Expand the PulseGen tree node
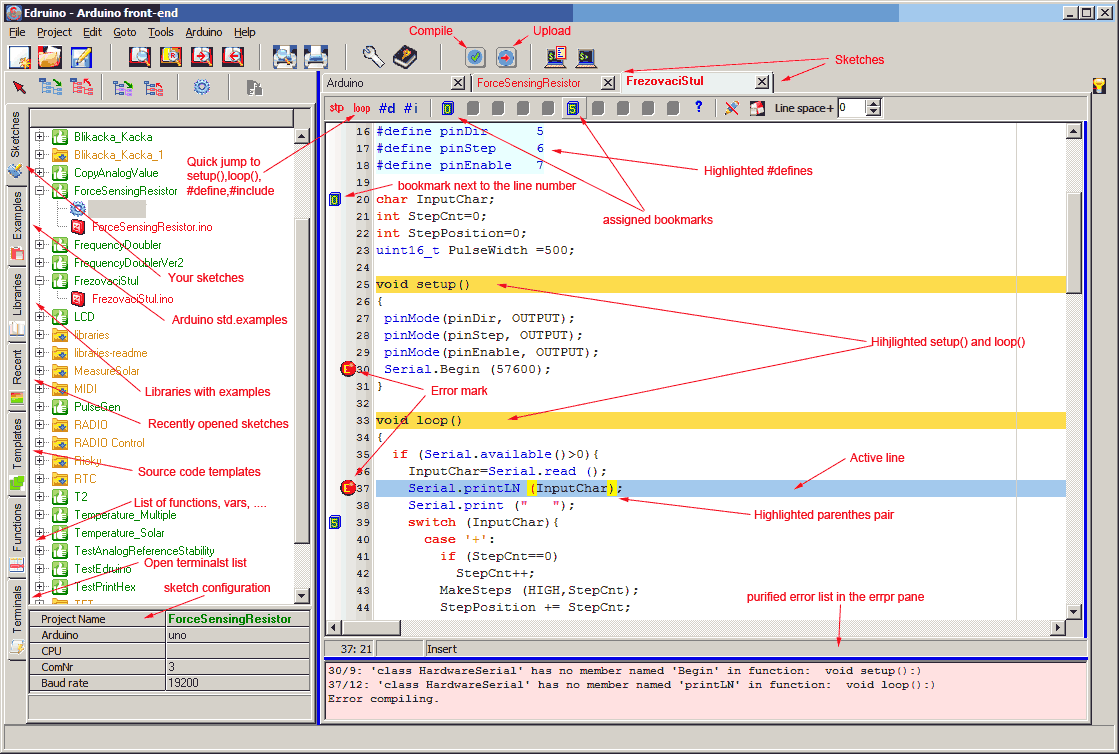This screenshot has width=1119, height=754. coord(40,407)
